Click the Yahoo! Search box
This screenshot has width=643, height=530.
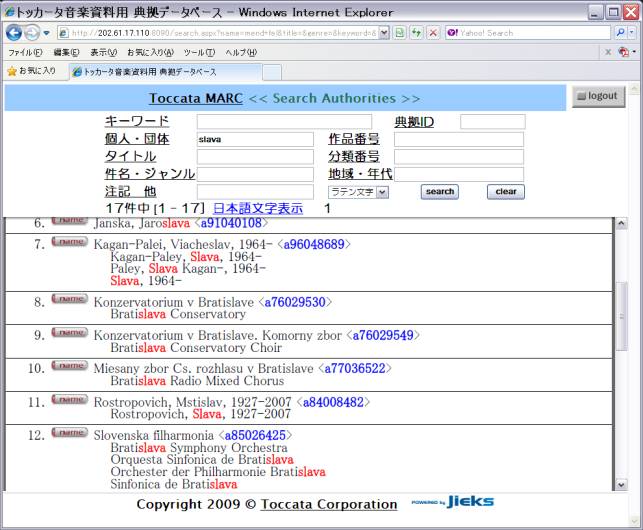point(529,33)
